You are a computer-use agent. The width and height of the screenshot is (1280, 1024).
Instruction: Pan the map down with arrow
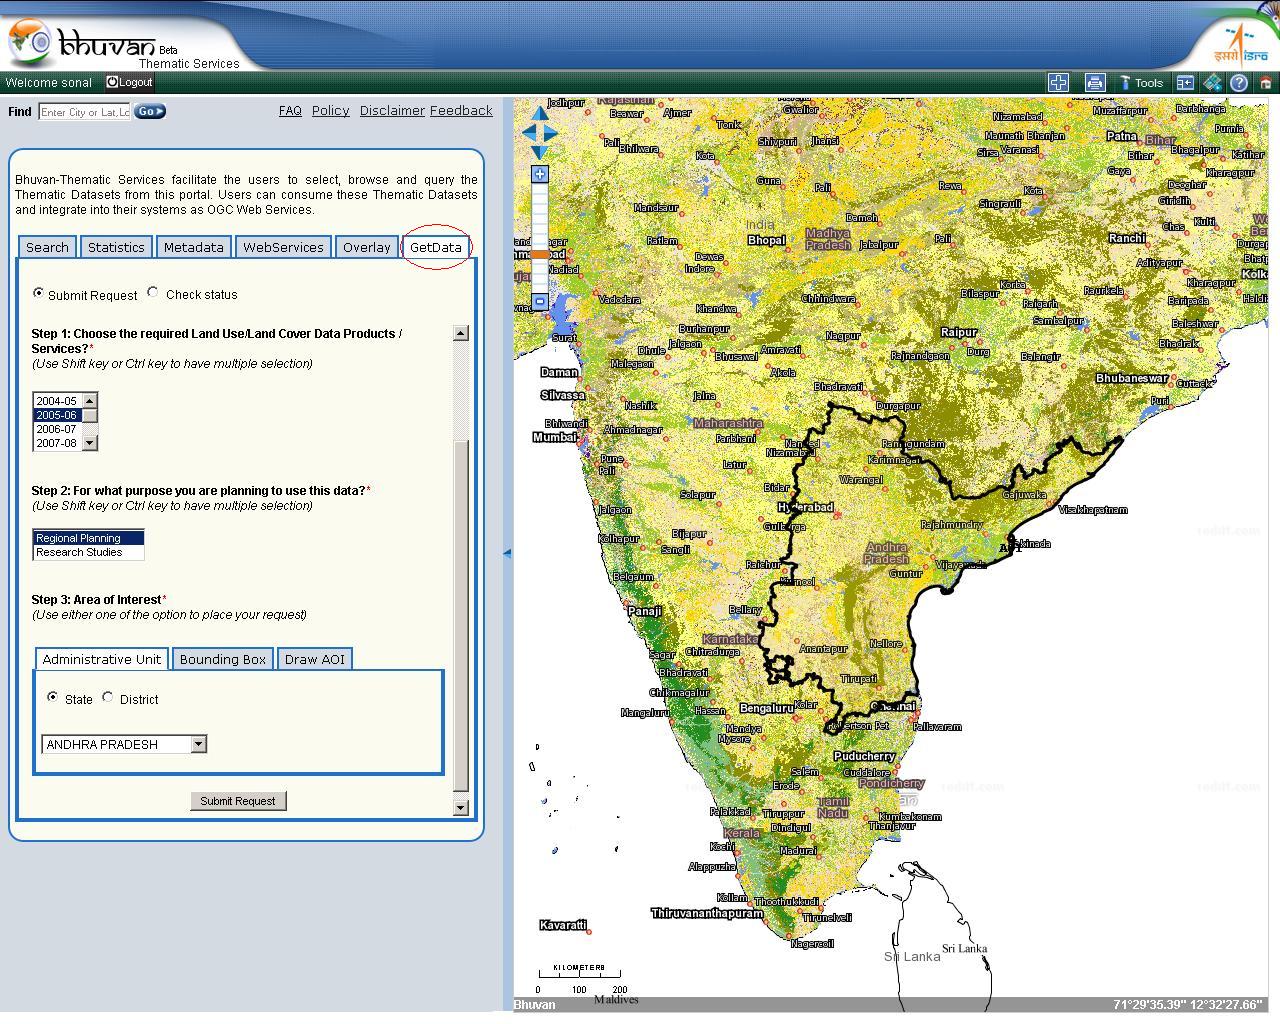pos(540,152)
